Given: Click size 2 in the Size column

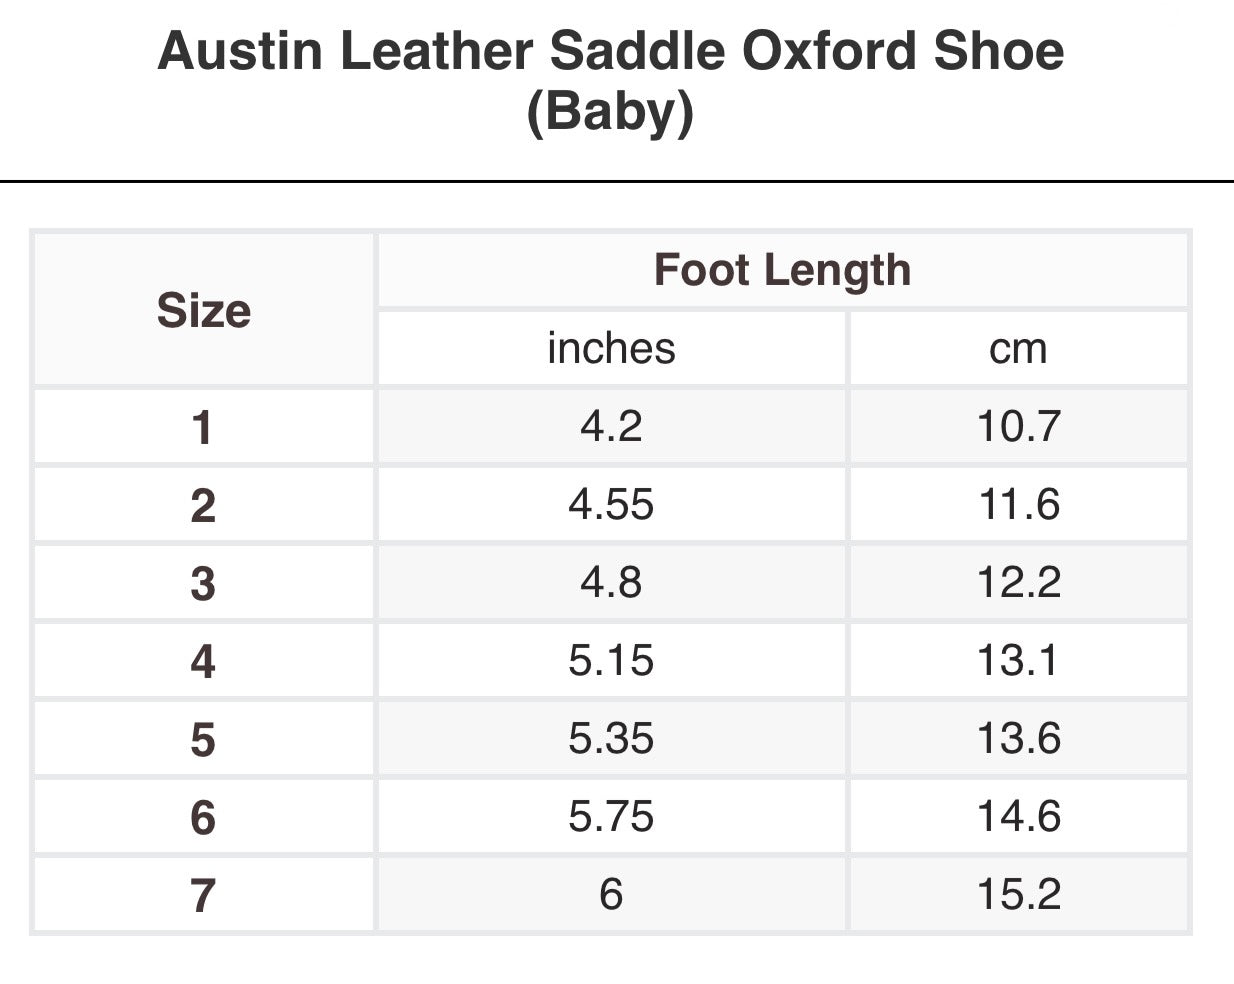Looking at the screenshot, I should pyautogui.click(x=203, y=505).
